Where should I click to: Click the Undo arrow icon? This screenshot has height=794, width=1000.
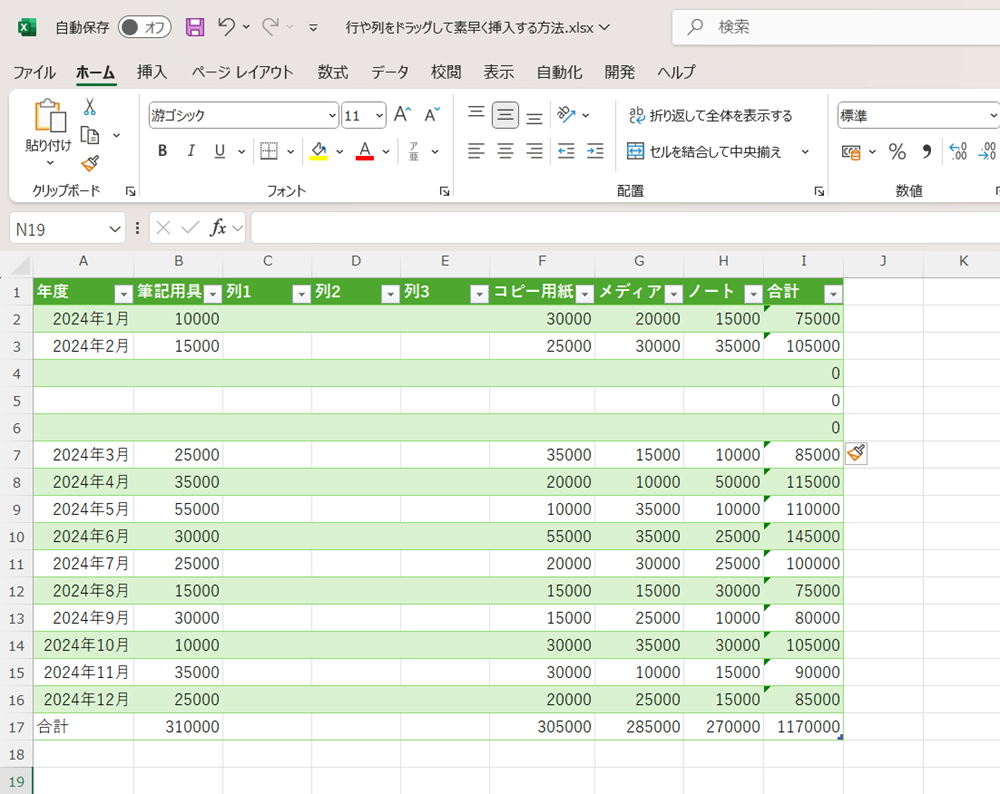pyautogui.click(x=226, y=27)
